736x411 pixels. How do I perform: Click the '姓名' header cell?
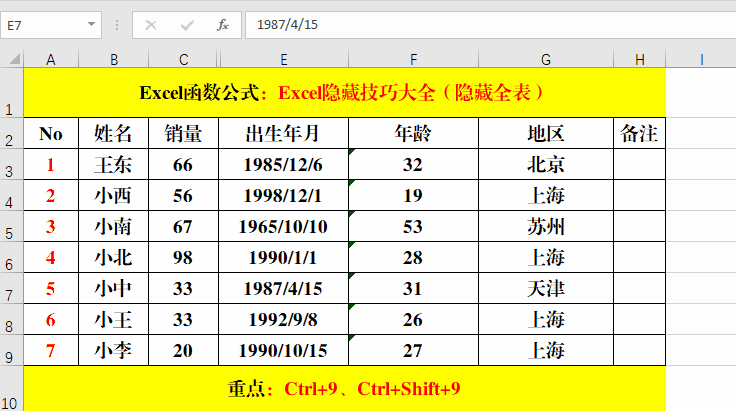[x=114, y=133]
